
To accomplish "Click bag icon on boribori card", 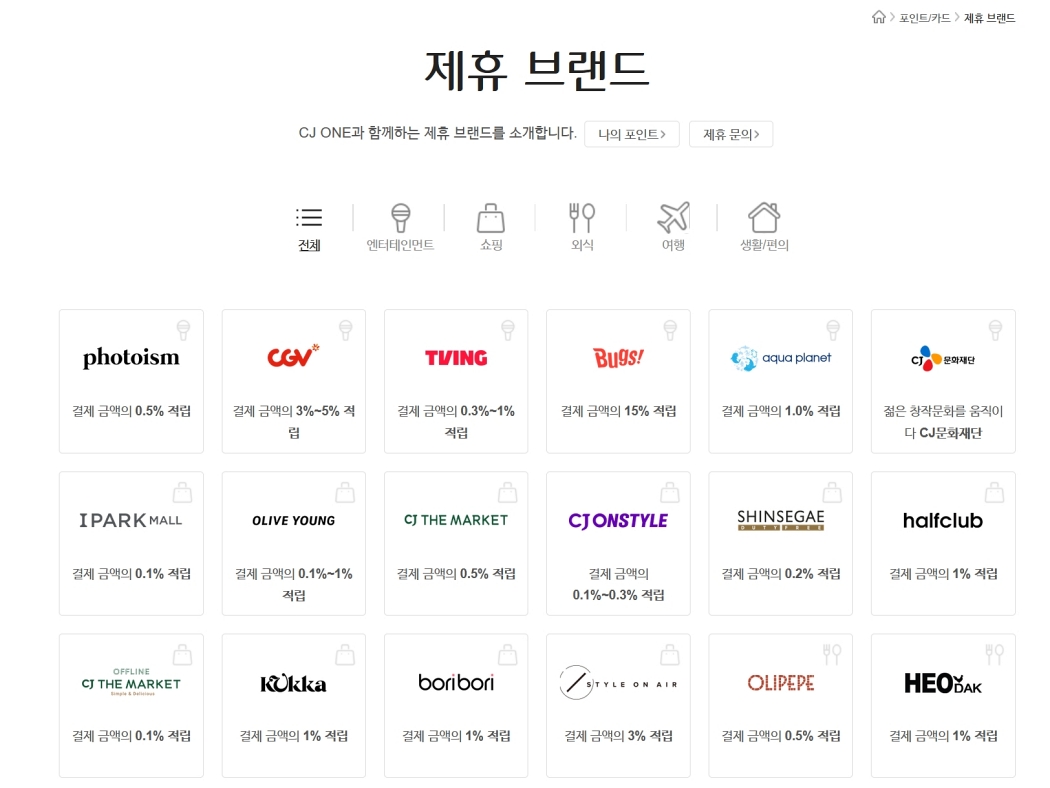I will pyautogui.click(x=508, y=654).
